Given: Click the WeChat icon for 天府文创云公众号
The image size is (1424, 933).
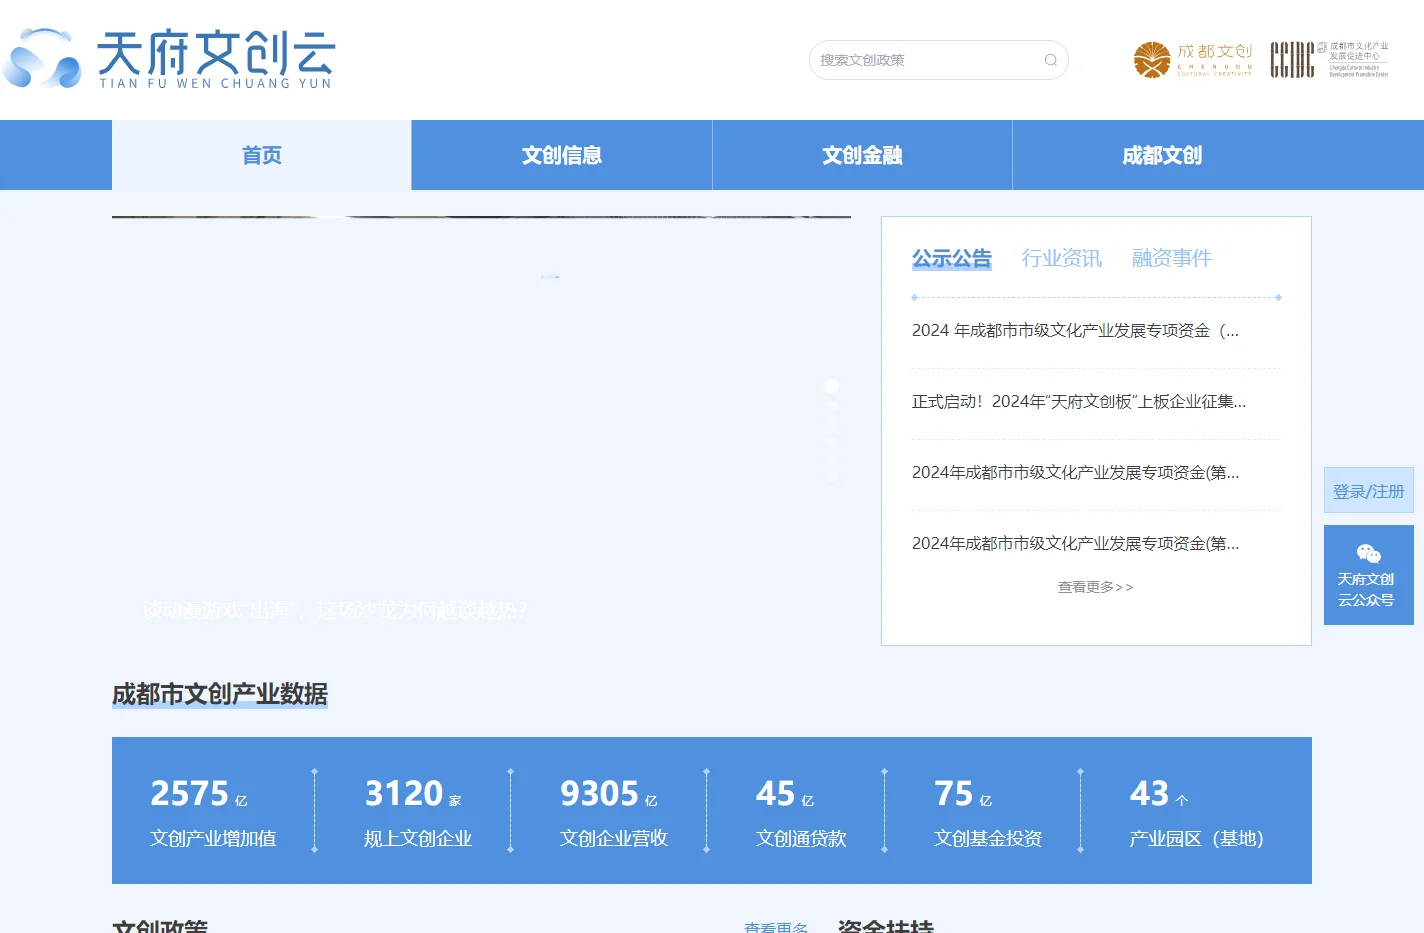Looking at the screenshot, I should coord(1369,554).
